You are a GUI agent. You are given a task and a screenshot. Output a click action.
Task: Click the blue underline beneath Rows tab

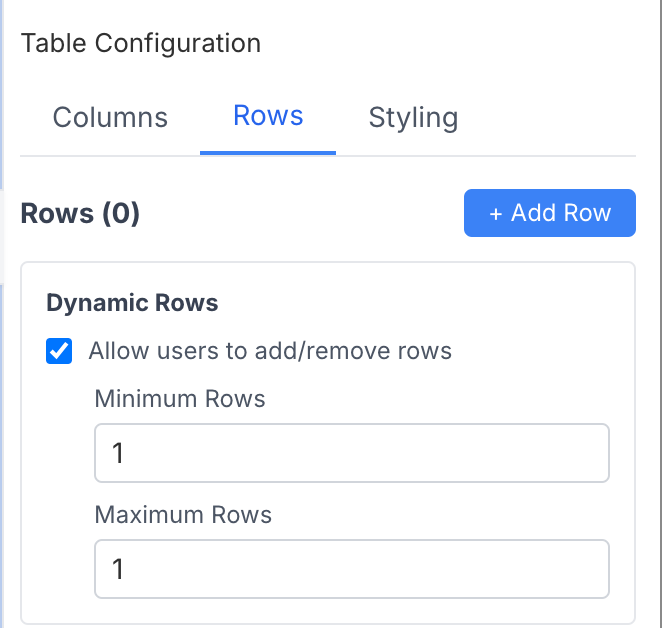tap(268, 152)
